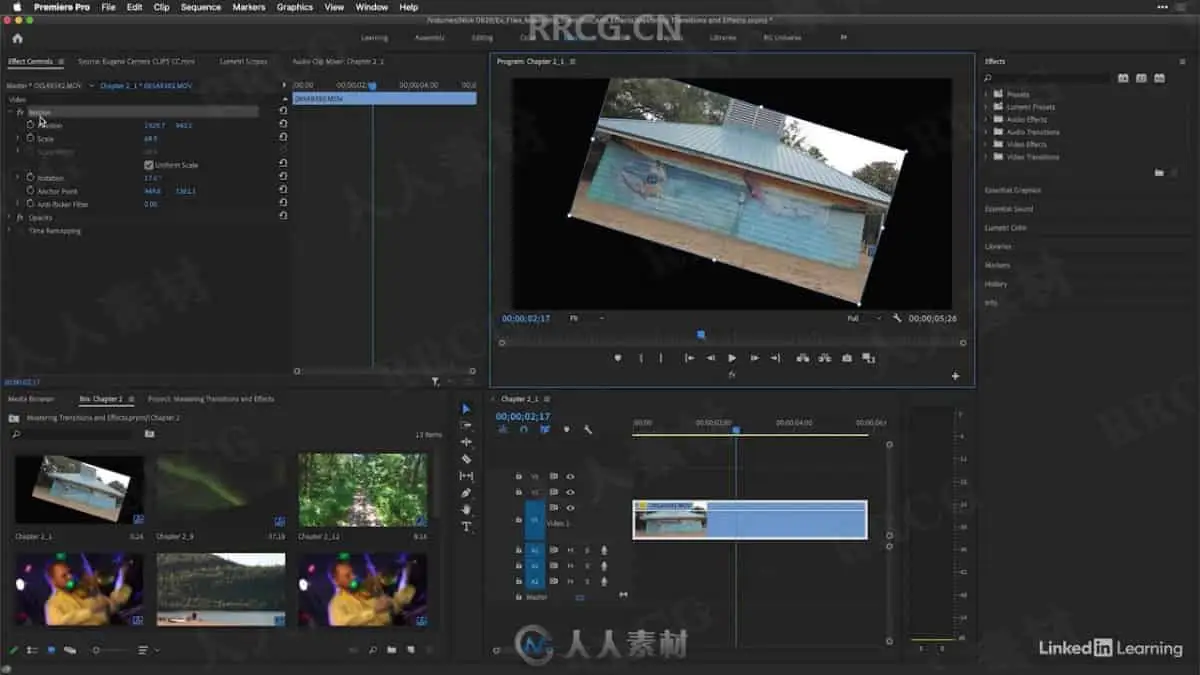The height and width of the screenshot is (675, 1200).
Task: Select the Pen tool
Action: coord(466,493)
